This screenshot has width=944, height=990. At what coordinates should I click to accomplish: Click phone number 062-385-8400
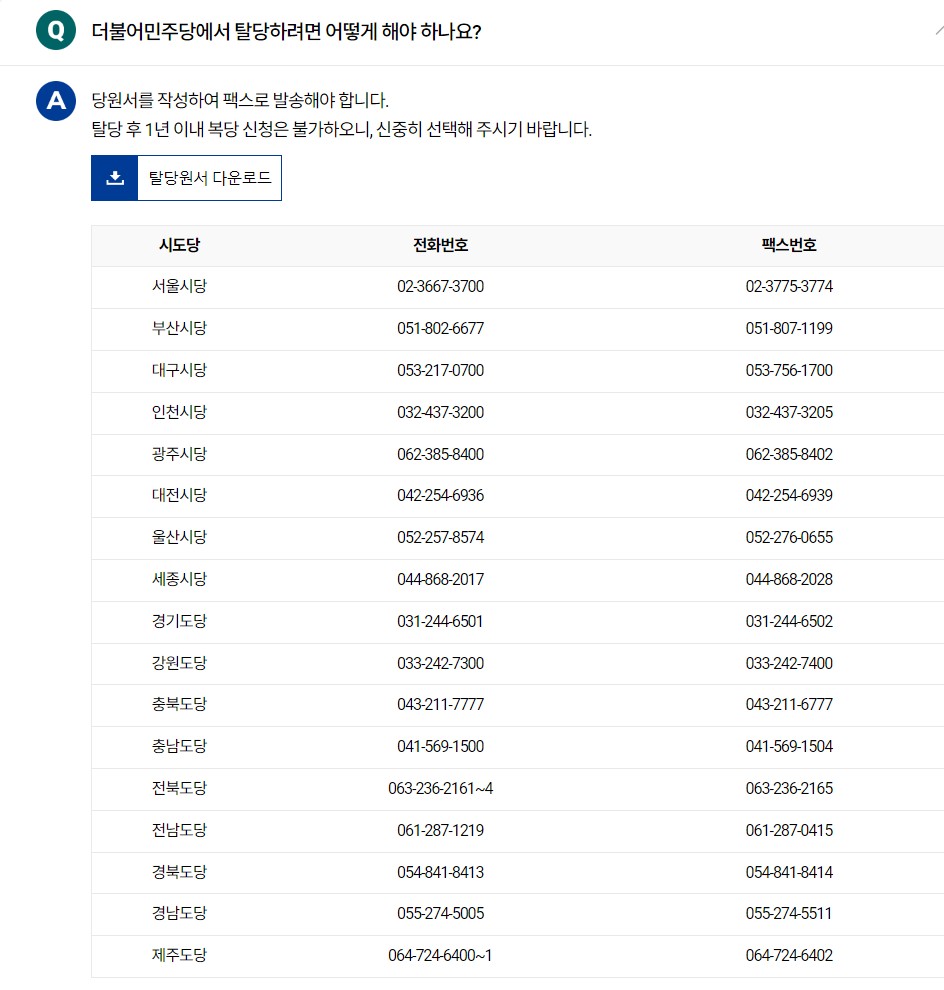(x=440, y=454)
